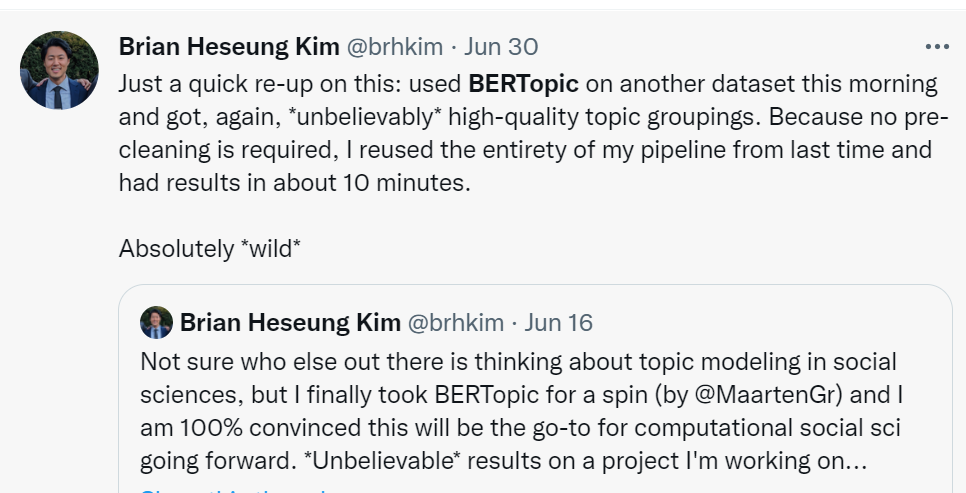Image resolution: width=966 pixels, height=493 pixels.
Task: Click the @brhkim handle in quoted tweet
Action: 455,322
